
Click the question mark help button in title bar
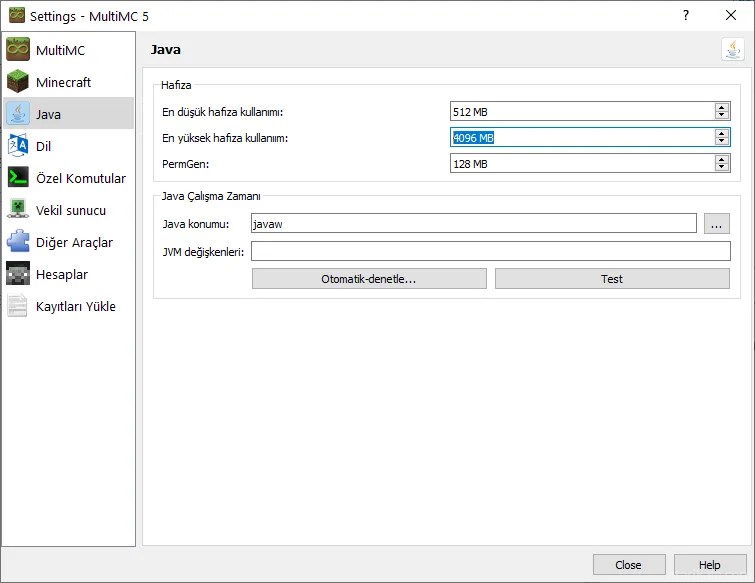686,15
